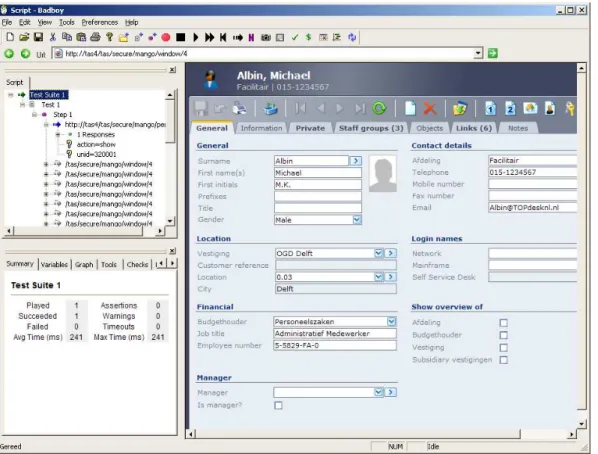Click the blue refresh arrows toolbar icon
The width and height of the screenshot is (598, 454).
point(352,37)
